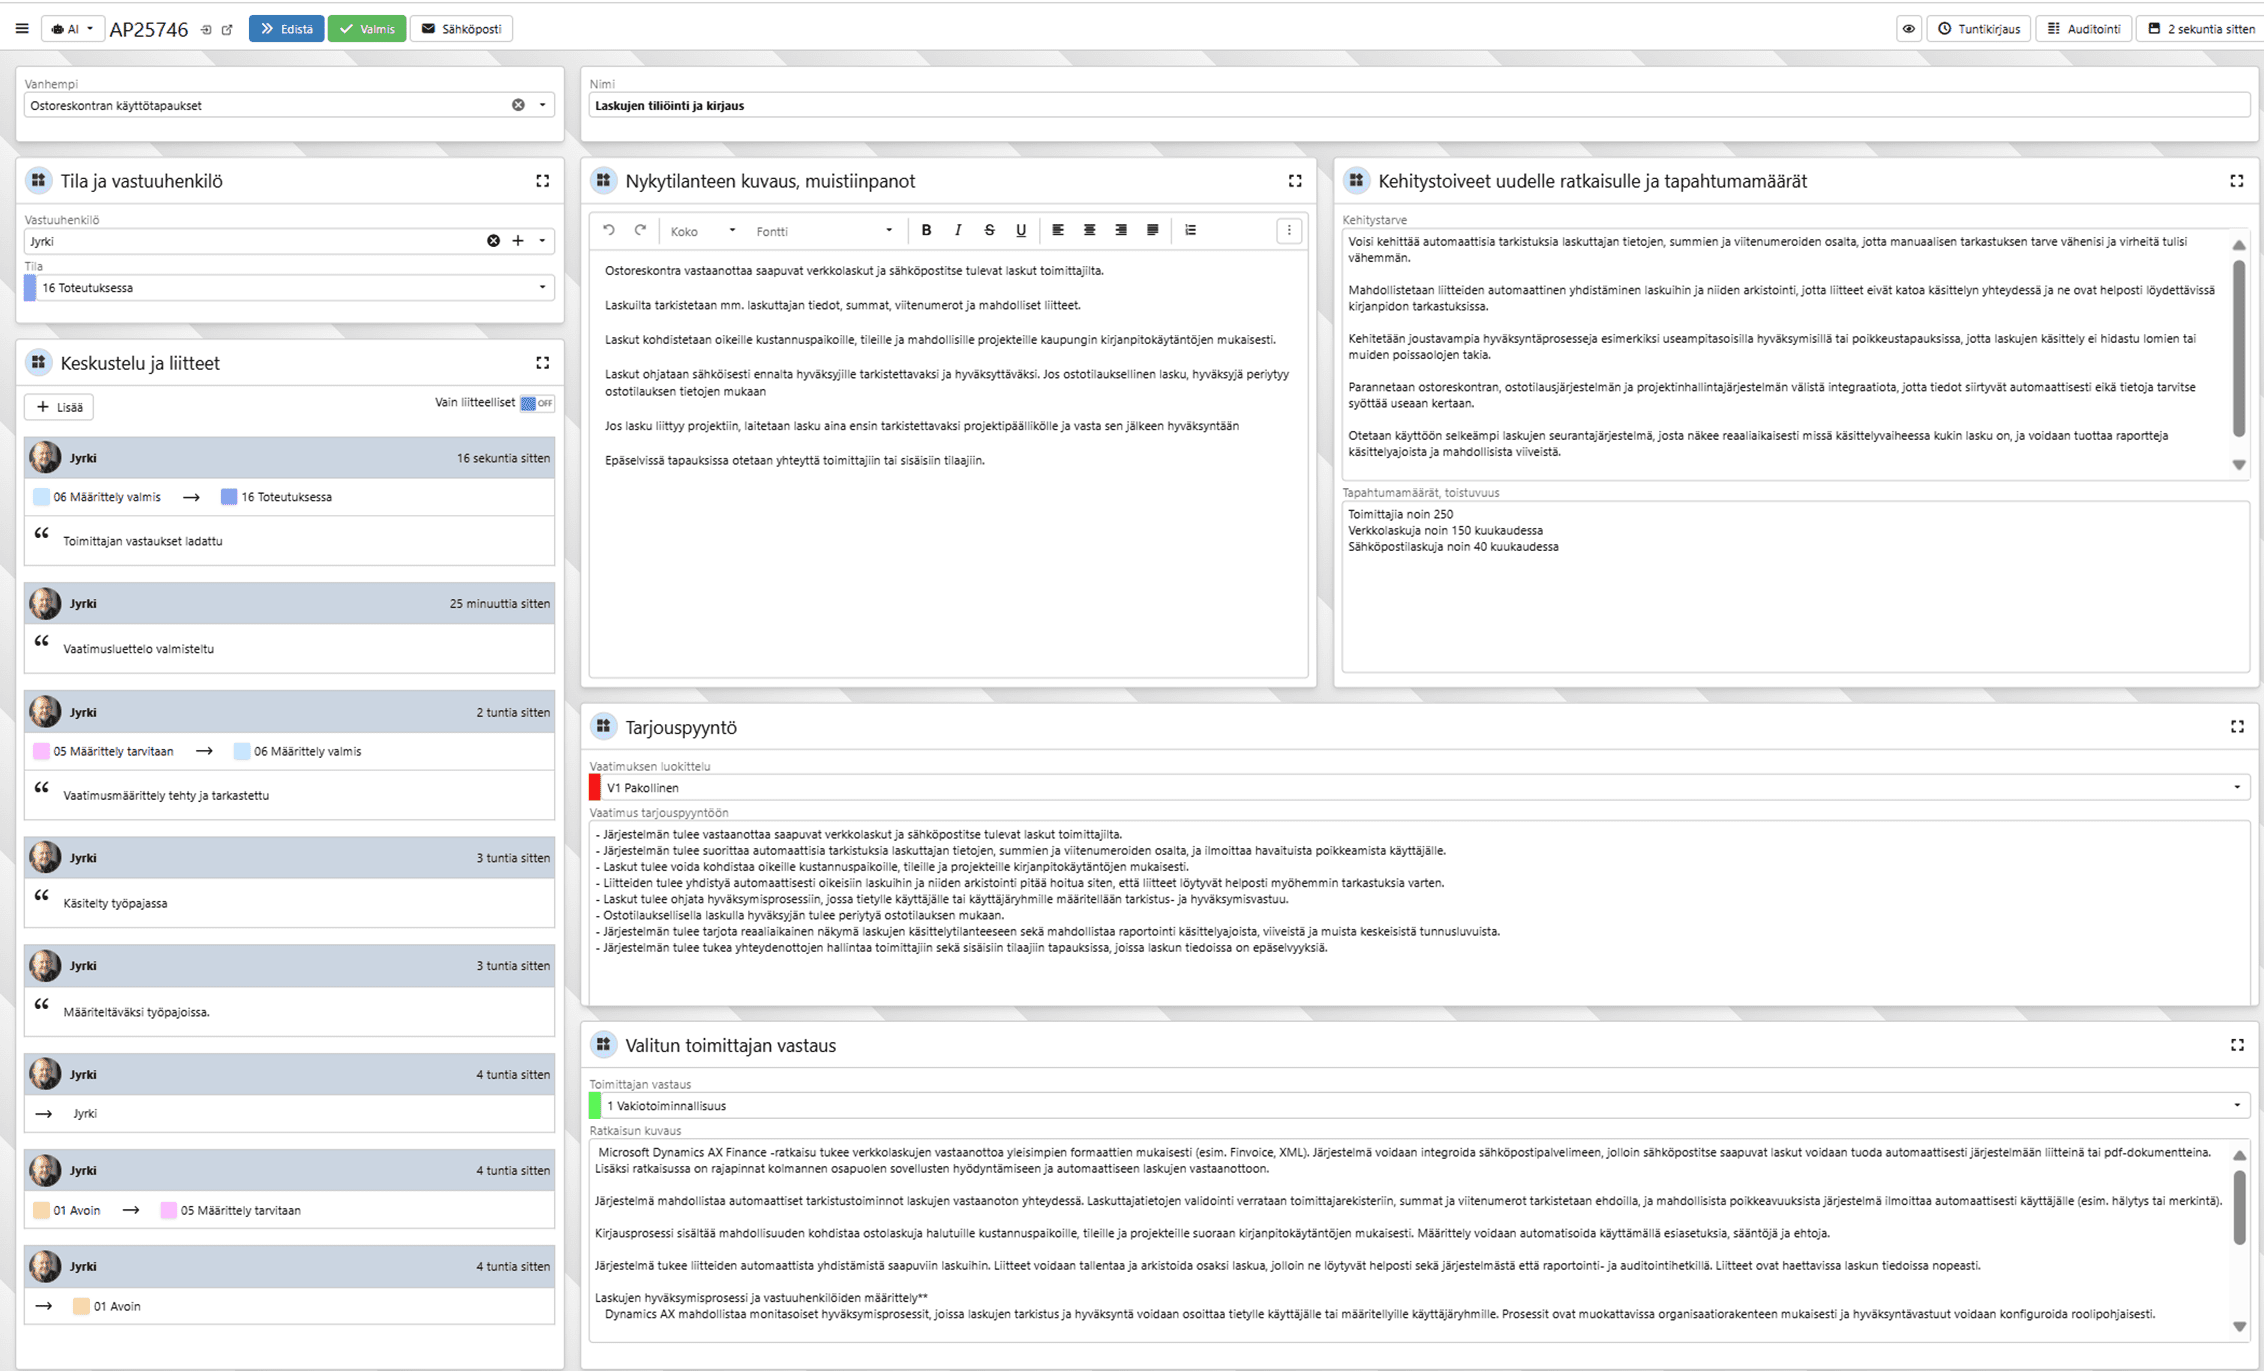Click the Kehitystarve text scrollbar
Screen dimensions: 2264x1371
tap(2239, 350)
